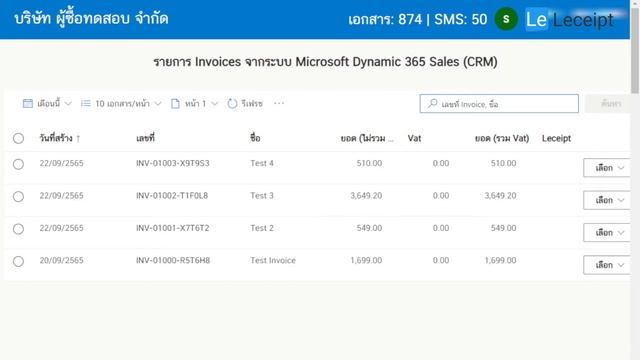Open the more options ellipsis menu
The width and height of the screenshot is (640, 360).
(279, 103)
